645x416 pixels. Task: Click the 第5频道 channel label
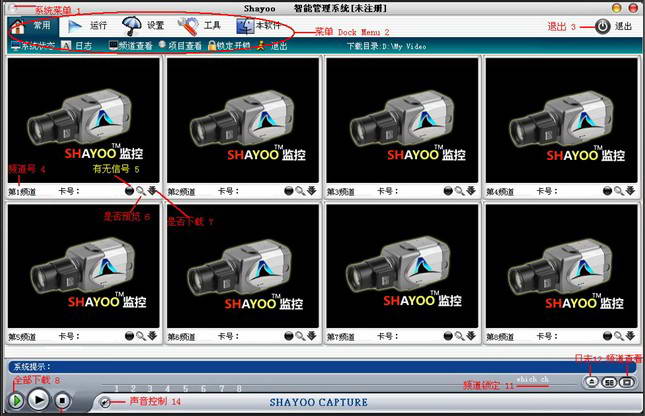pyautogui.click(x=22, y=337)
